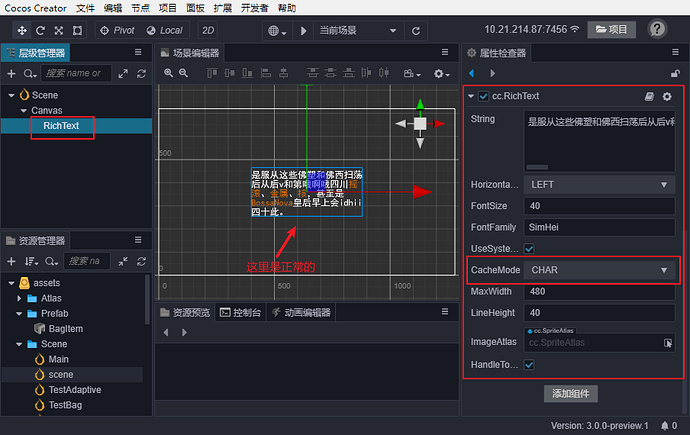Open the preview platform globe dropdown
Screen dimensions: 690x435
pyautogui.click(x=277, y=31)
